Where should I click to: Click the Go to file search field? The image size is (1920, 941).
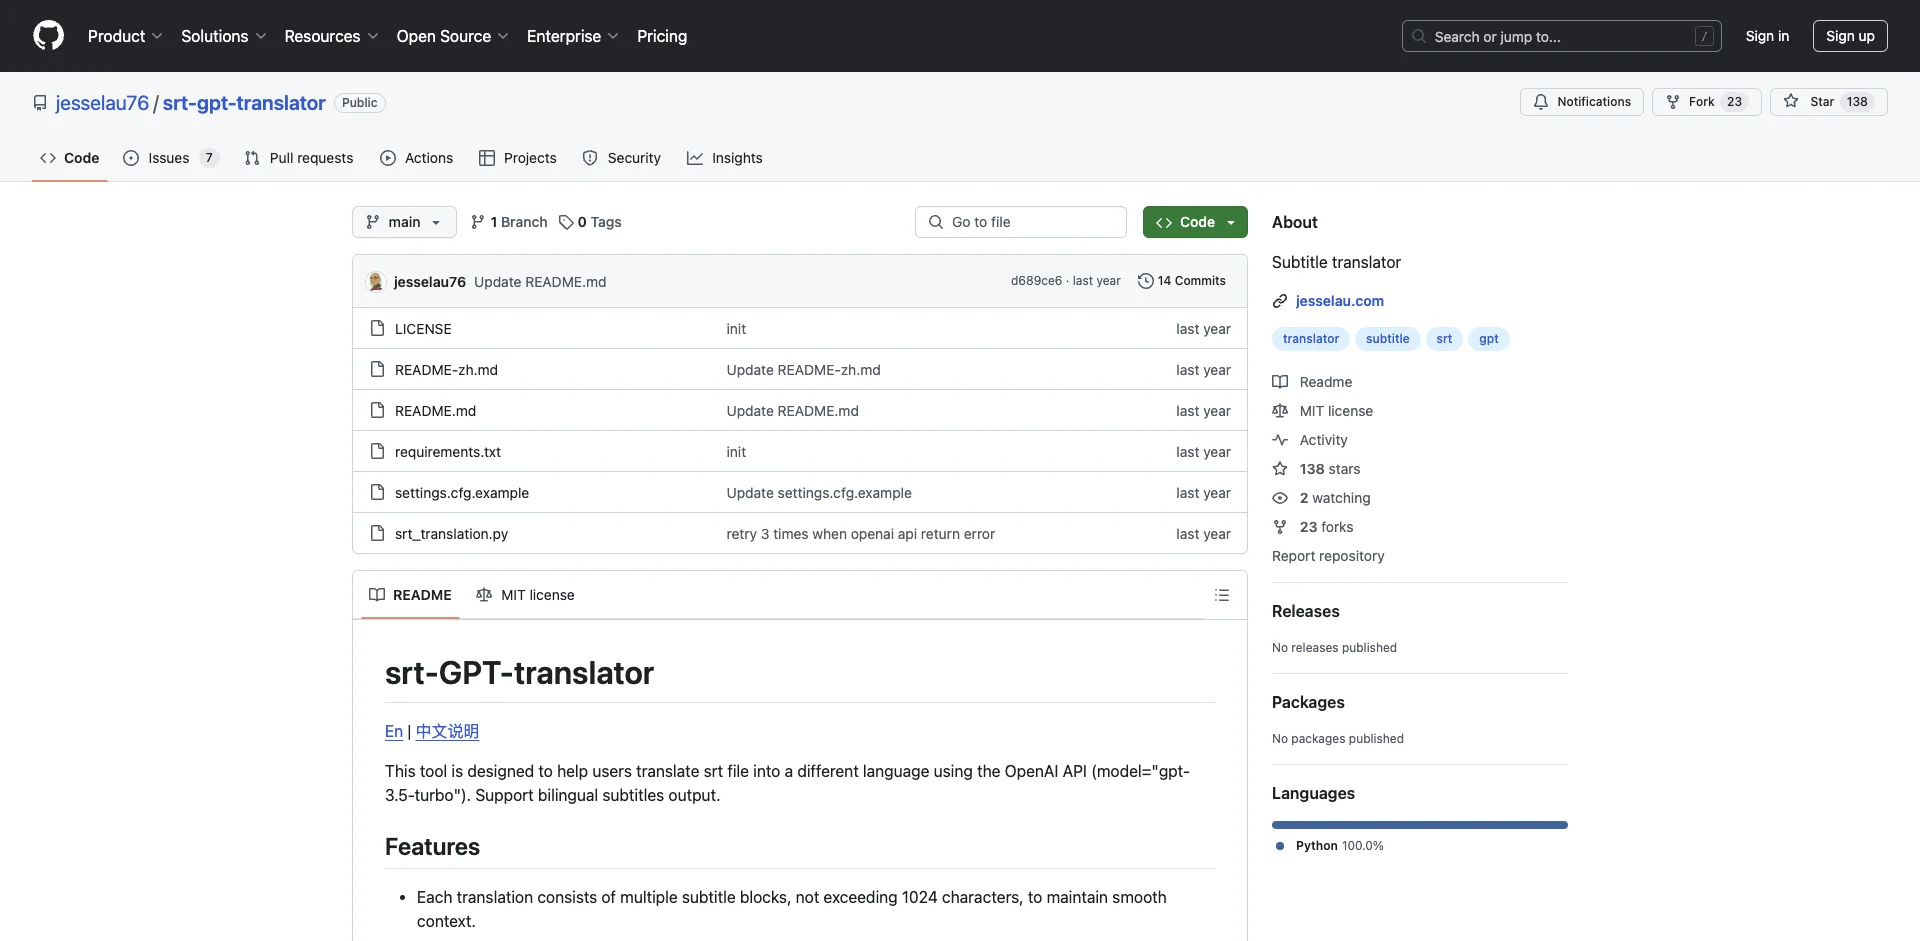pyautogui.click(x=1021, y=222)
